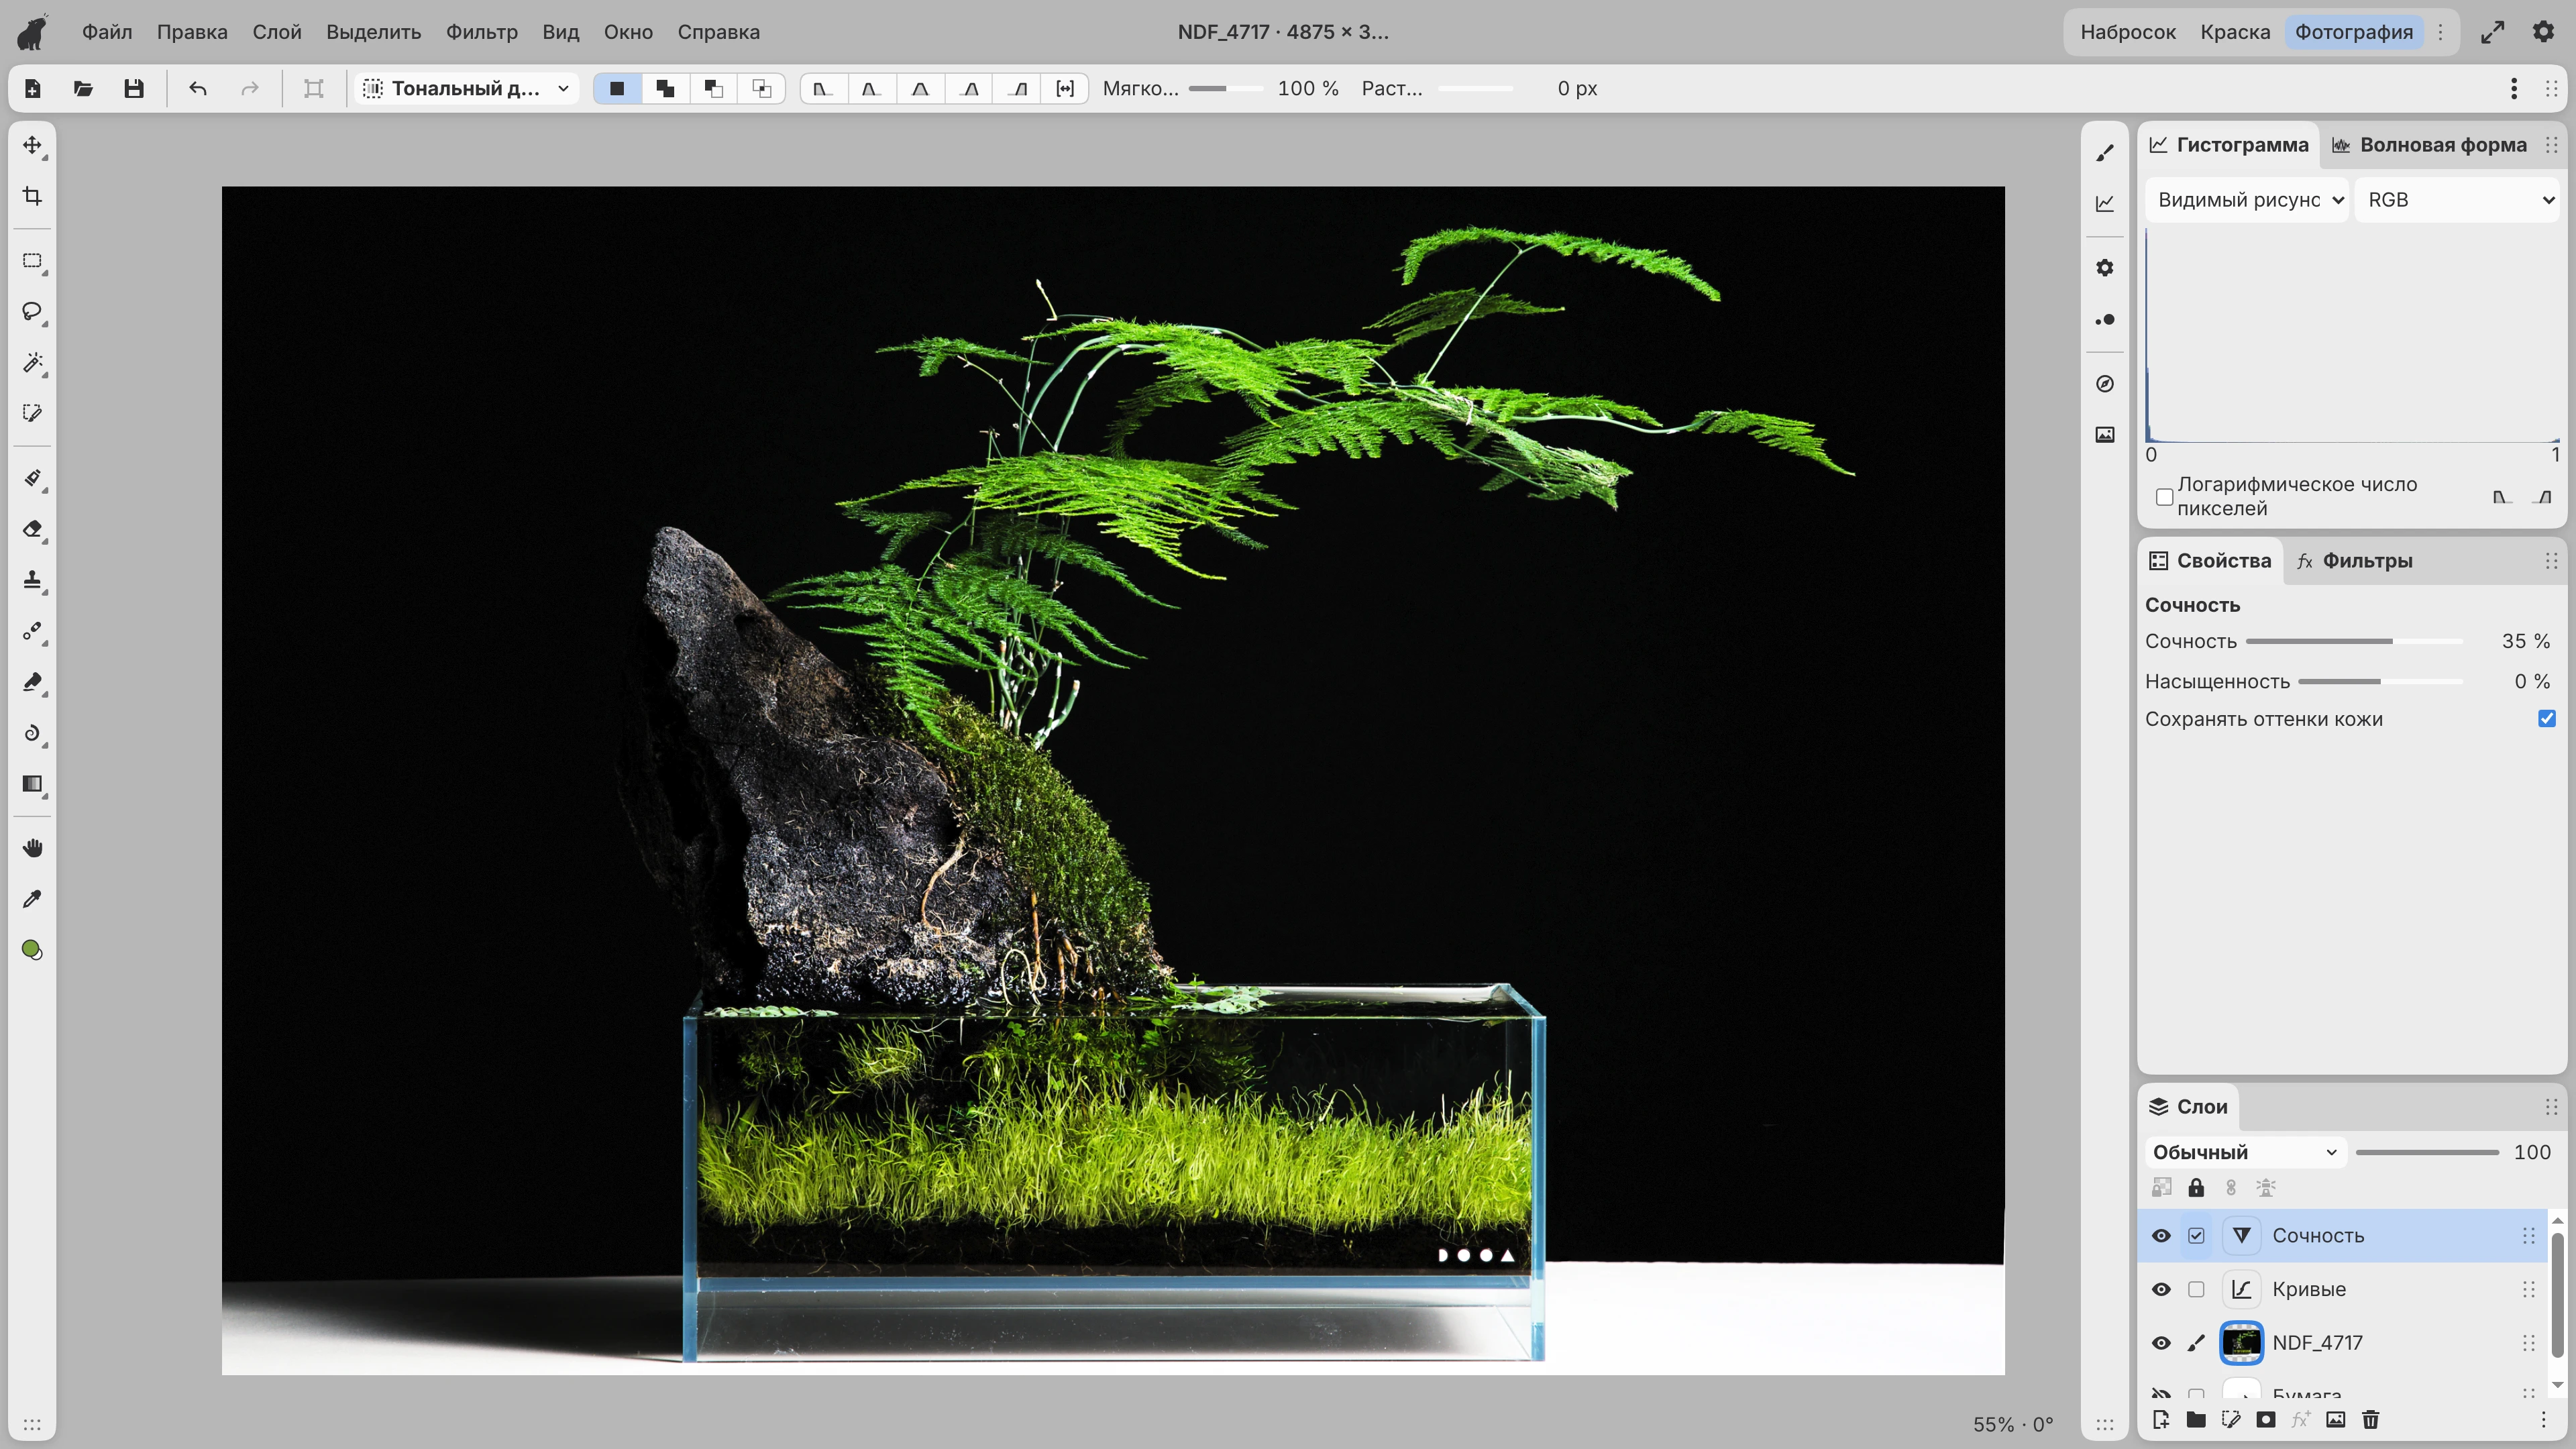Open the Тональный д... selection mode dropdown
The width and height of the screenshot is (2576, 1449).
click(467, 88)
